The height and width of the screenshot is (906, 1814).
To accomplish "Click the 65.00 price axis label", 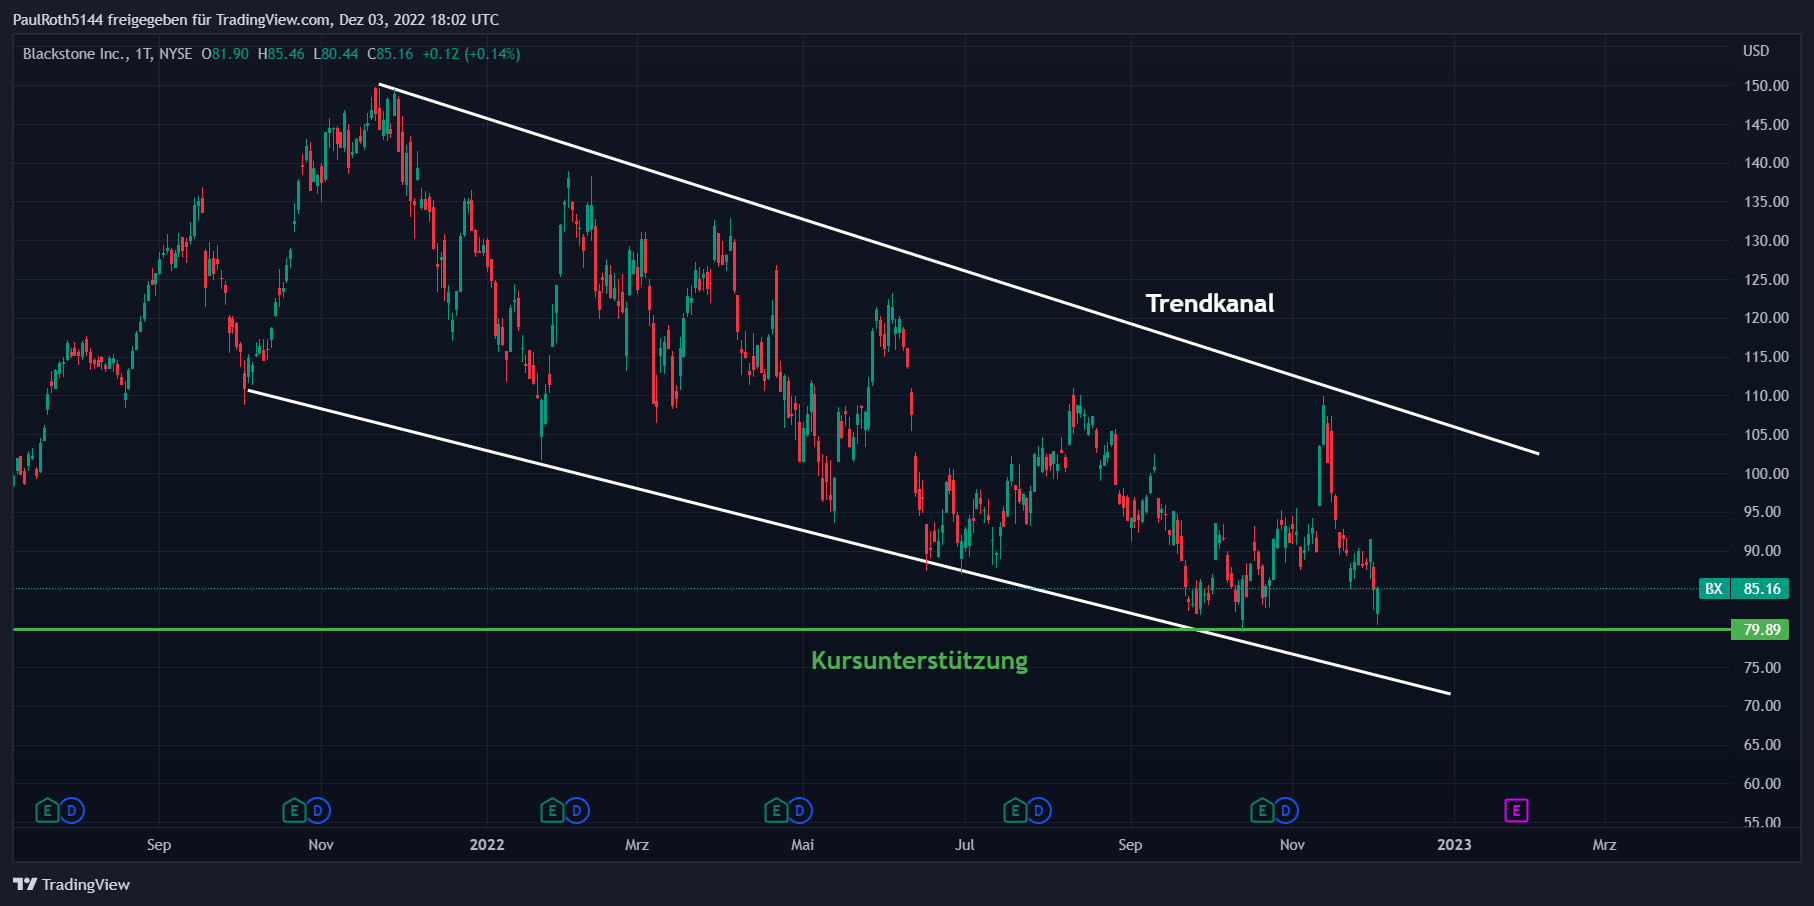I will [x=1762, y=745].
